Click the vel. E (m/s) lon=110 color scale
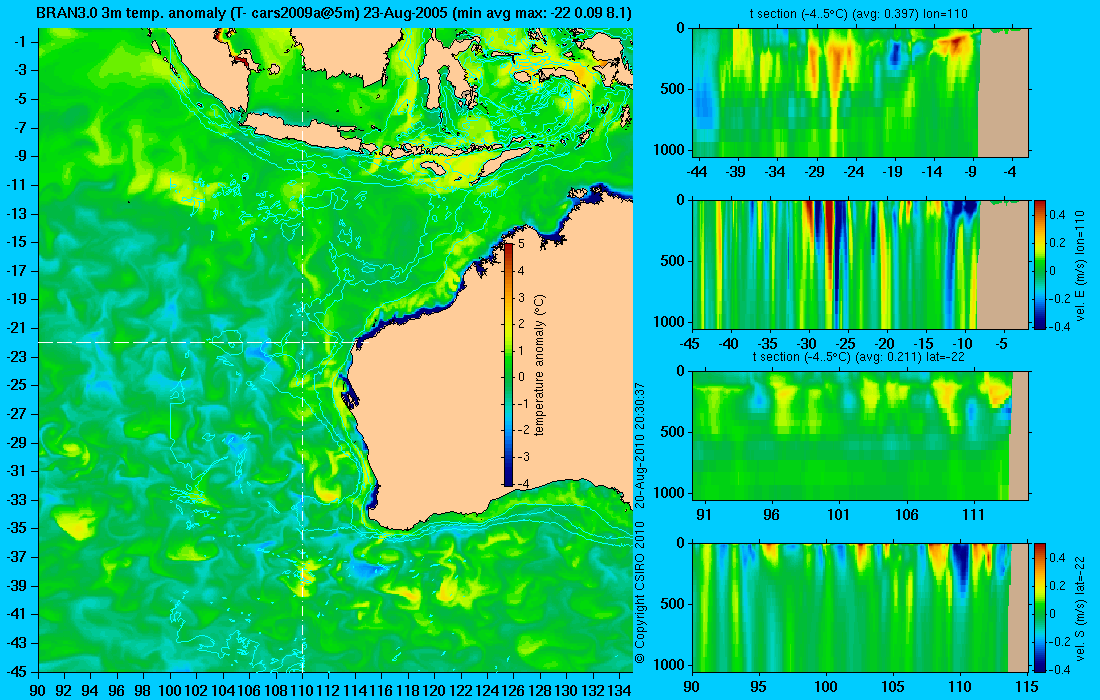 point(1039,264)
